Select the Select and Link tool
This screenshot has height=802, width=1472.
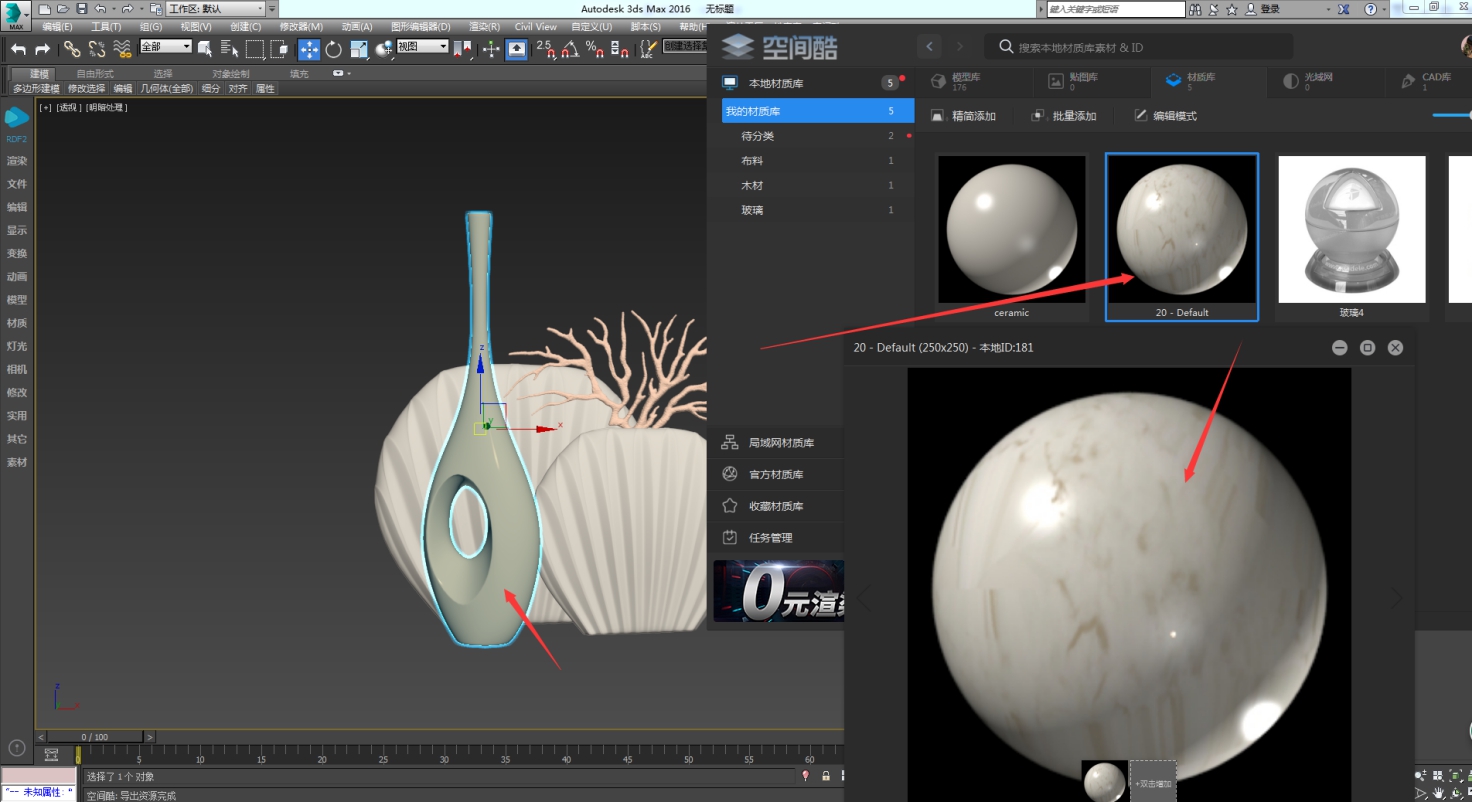(x=72, y=48)
